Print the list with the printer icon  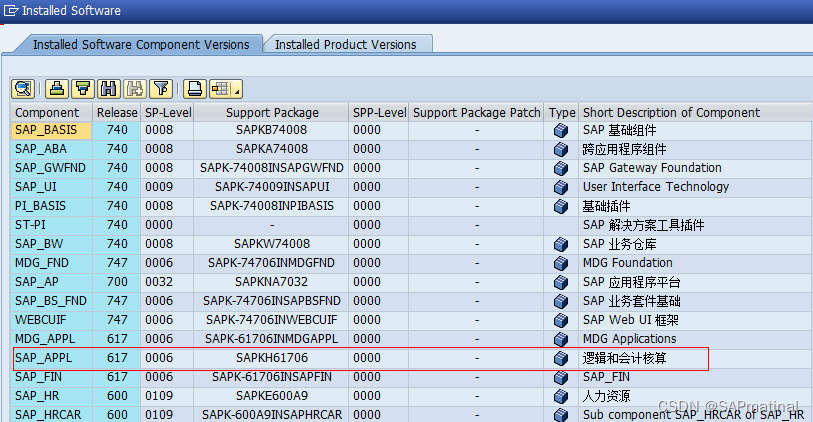[194, 89]
